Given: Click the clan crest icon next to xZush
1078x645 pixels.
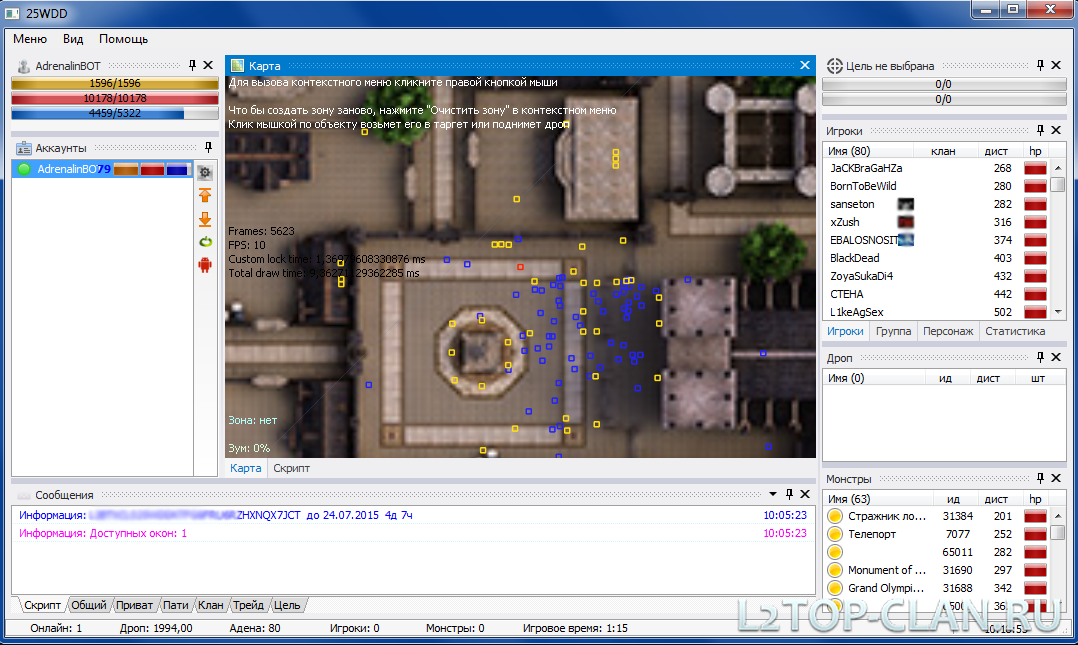Looking at the screenshot, I should pos(906,222).
